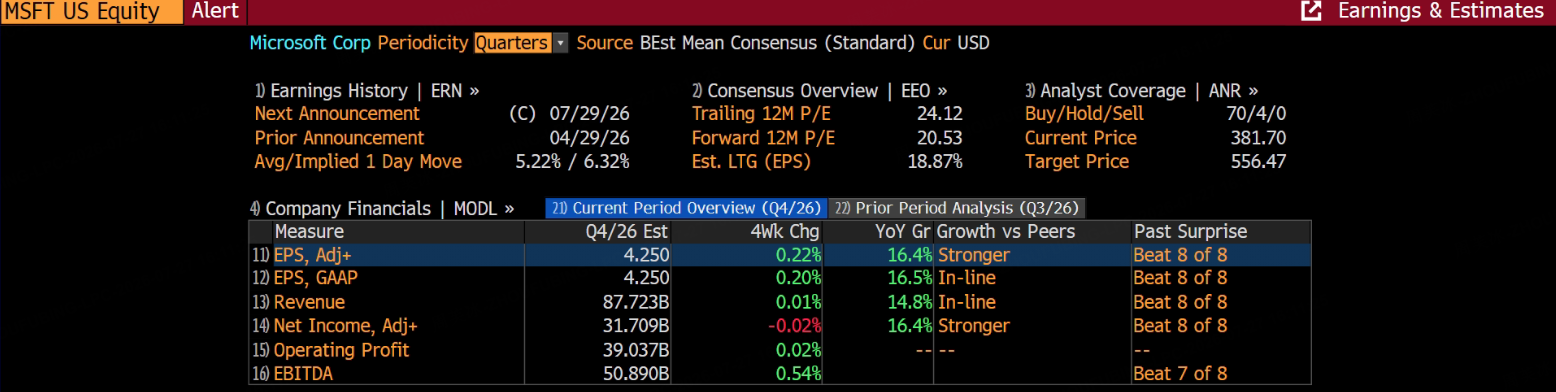Select the Net Income, Adj+ row
Image resolution: width=1556 pixels, height=392 pixels.
(780, 326)
